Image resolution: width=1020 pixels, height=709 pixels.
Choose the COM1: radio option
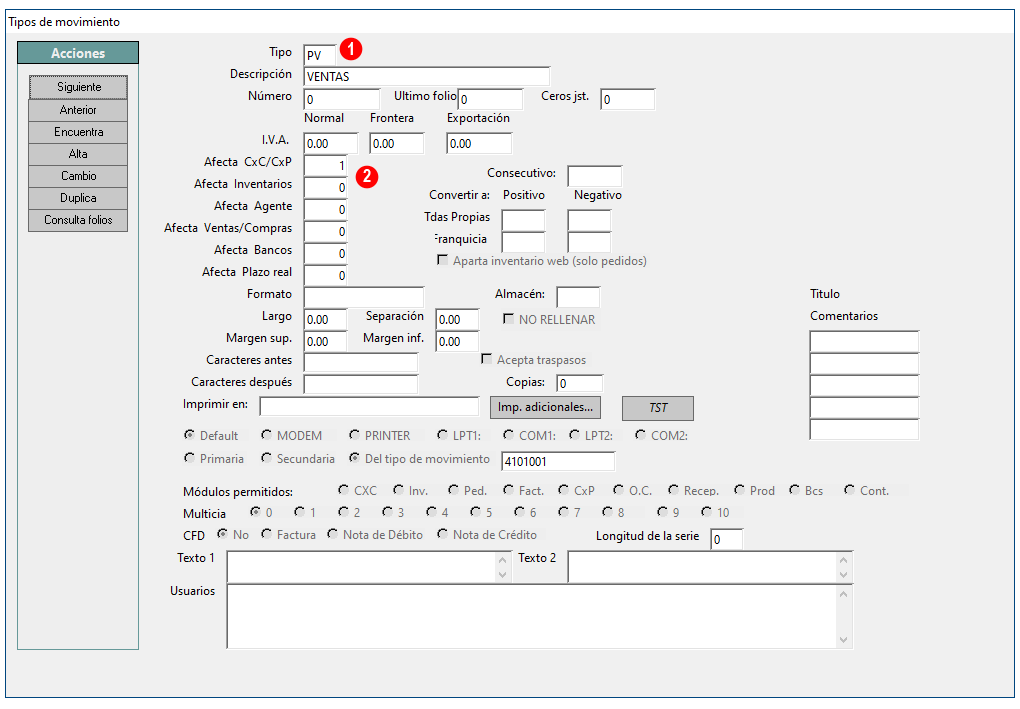coord(508,435)
